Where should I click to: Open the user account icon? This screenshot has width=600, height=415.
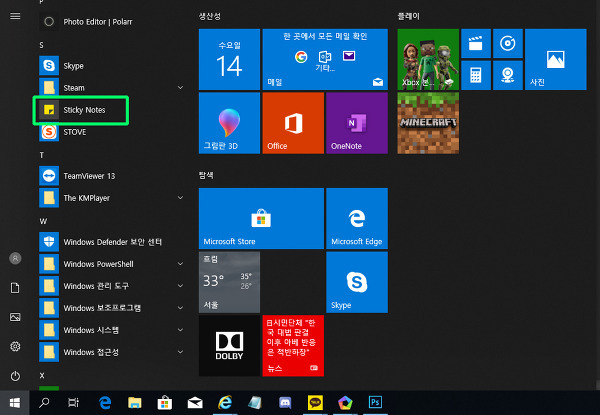tap(15, 258)
